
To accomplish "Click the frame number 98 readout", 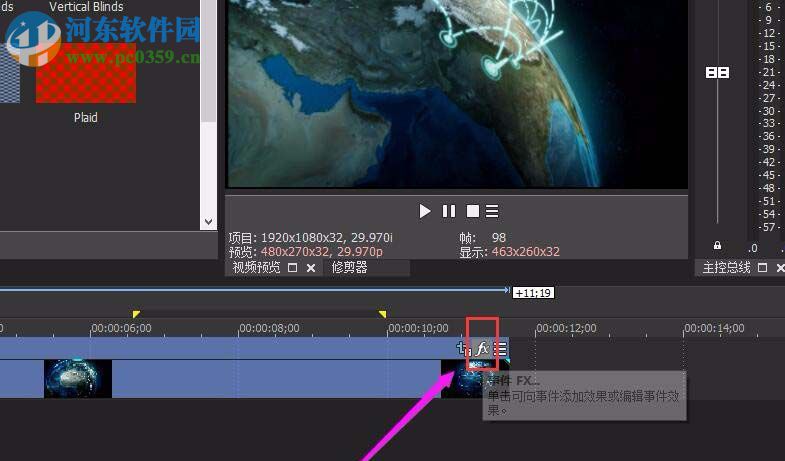I will point(499,238).
